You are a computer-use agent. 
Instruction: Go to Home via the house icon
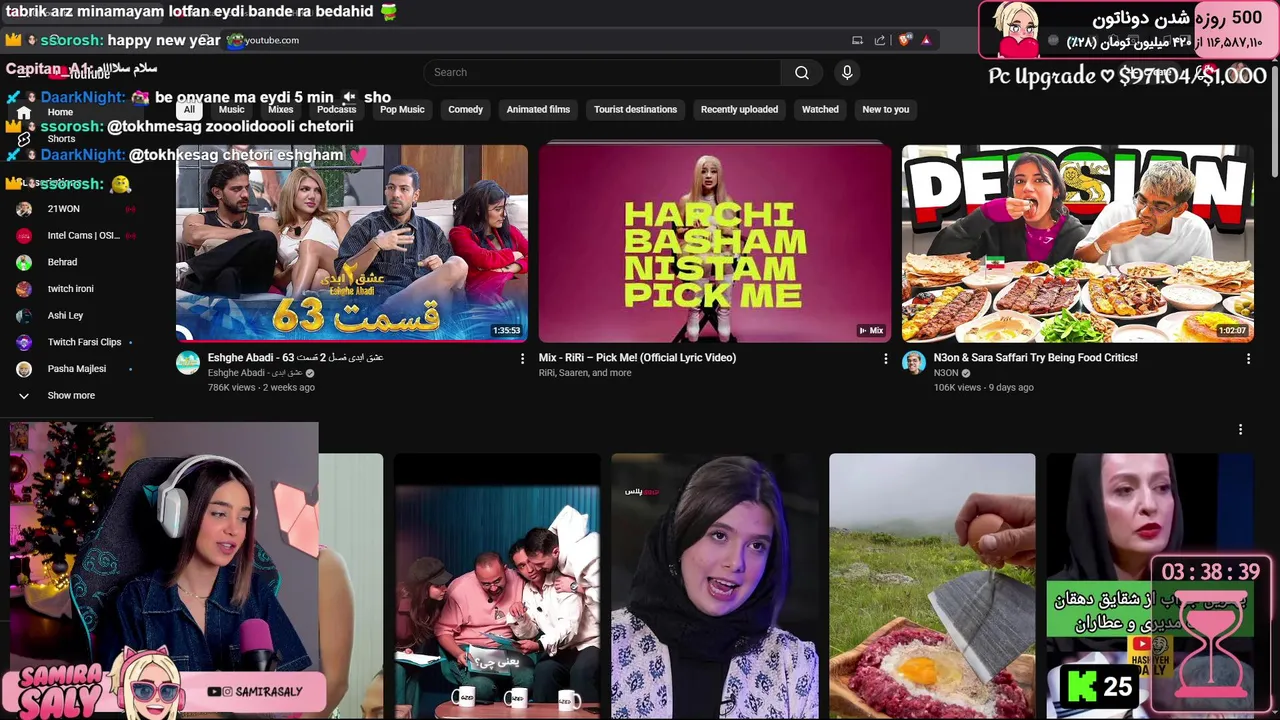click(24, 112)
